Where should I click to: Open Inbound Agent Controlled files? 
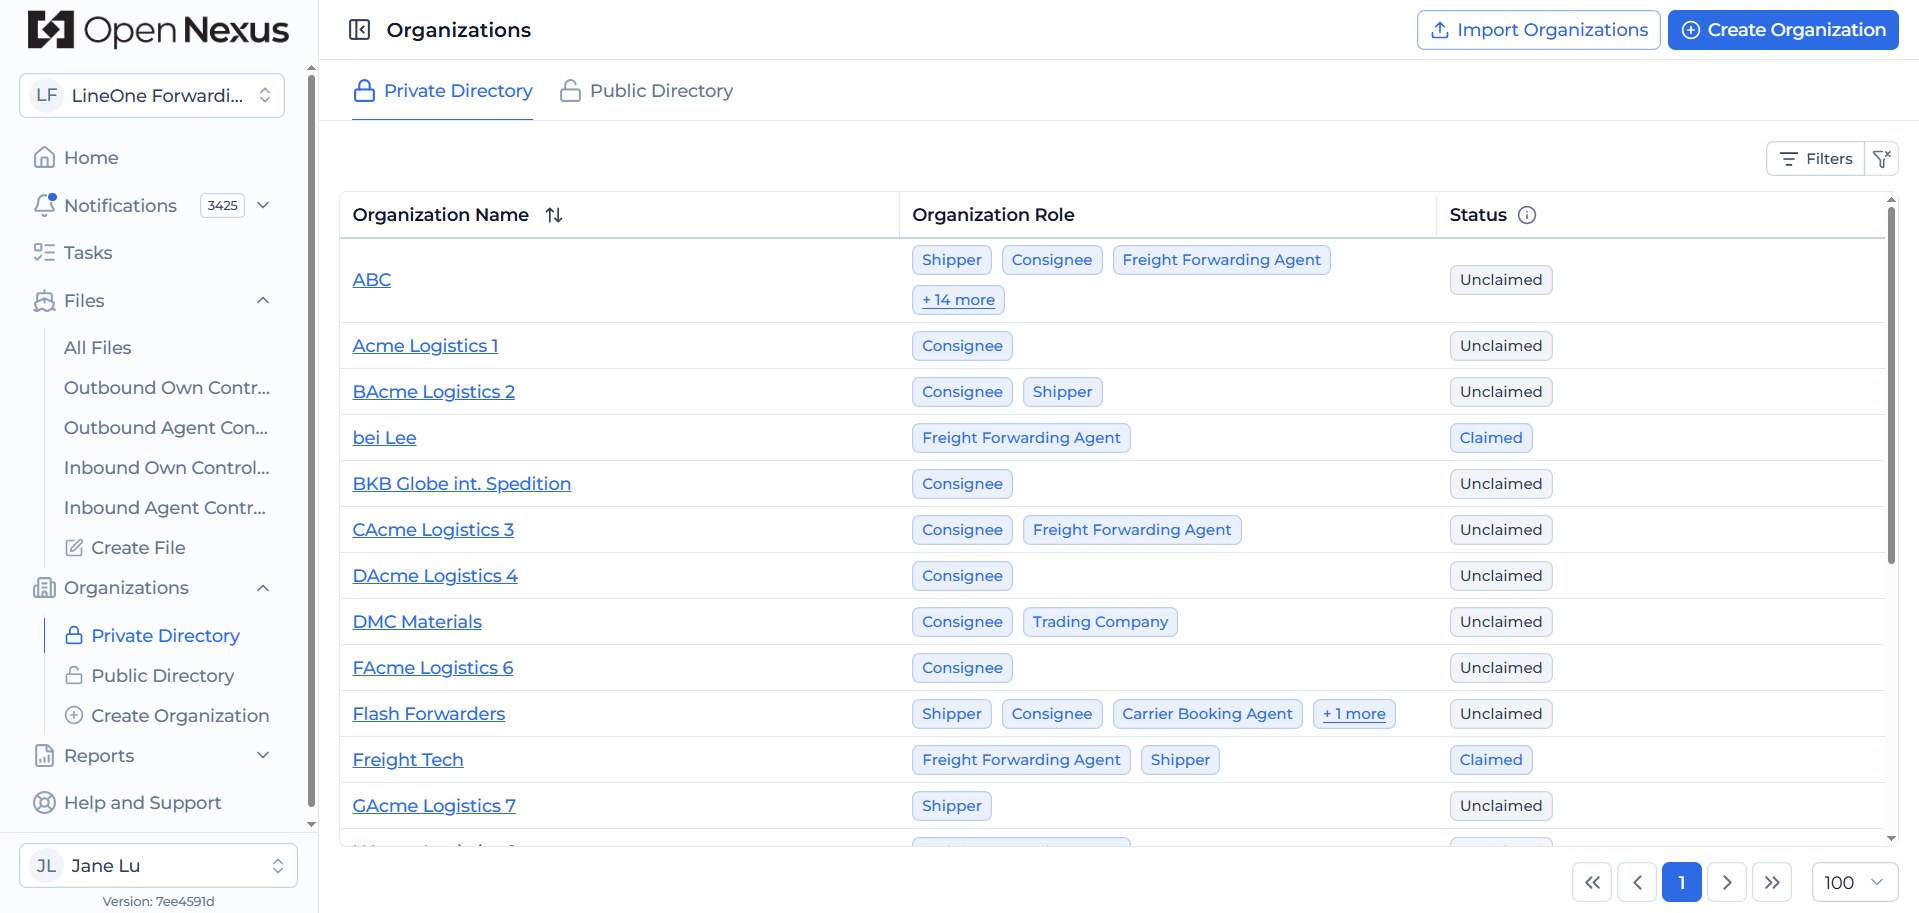coord(165,508)
